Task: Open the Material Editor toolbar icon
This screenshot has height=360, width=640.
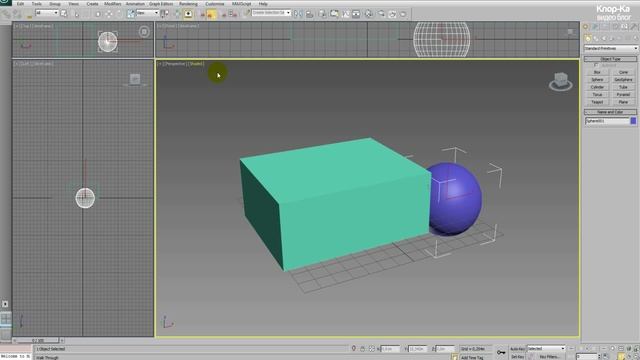Action: pos(369,14)
